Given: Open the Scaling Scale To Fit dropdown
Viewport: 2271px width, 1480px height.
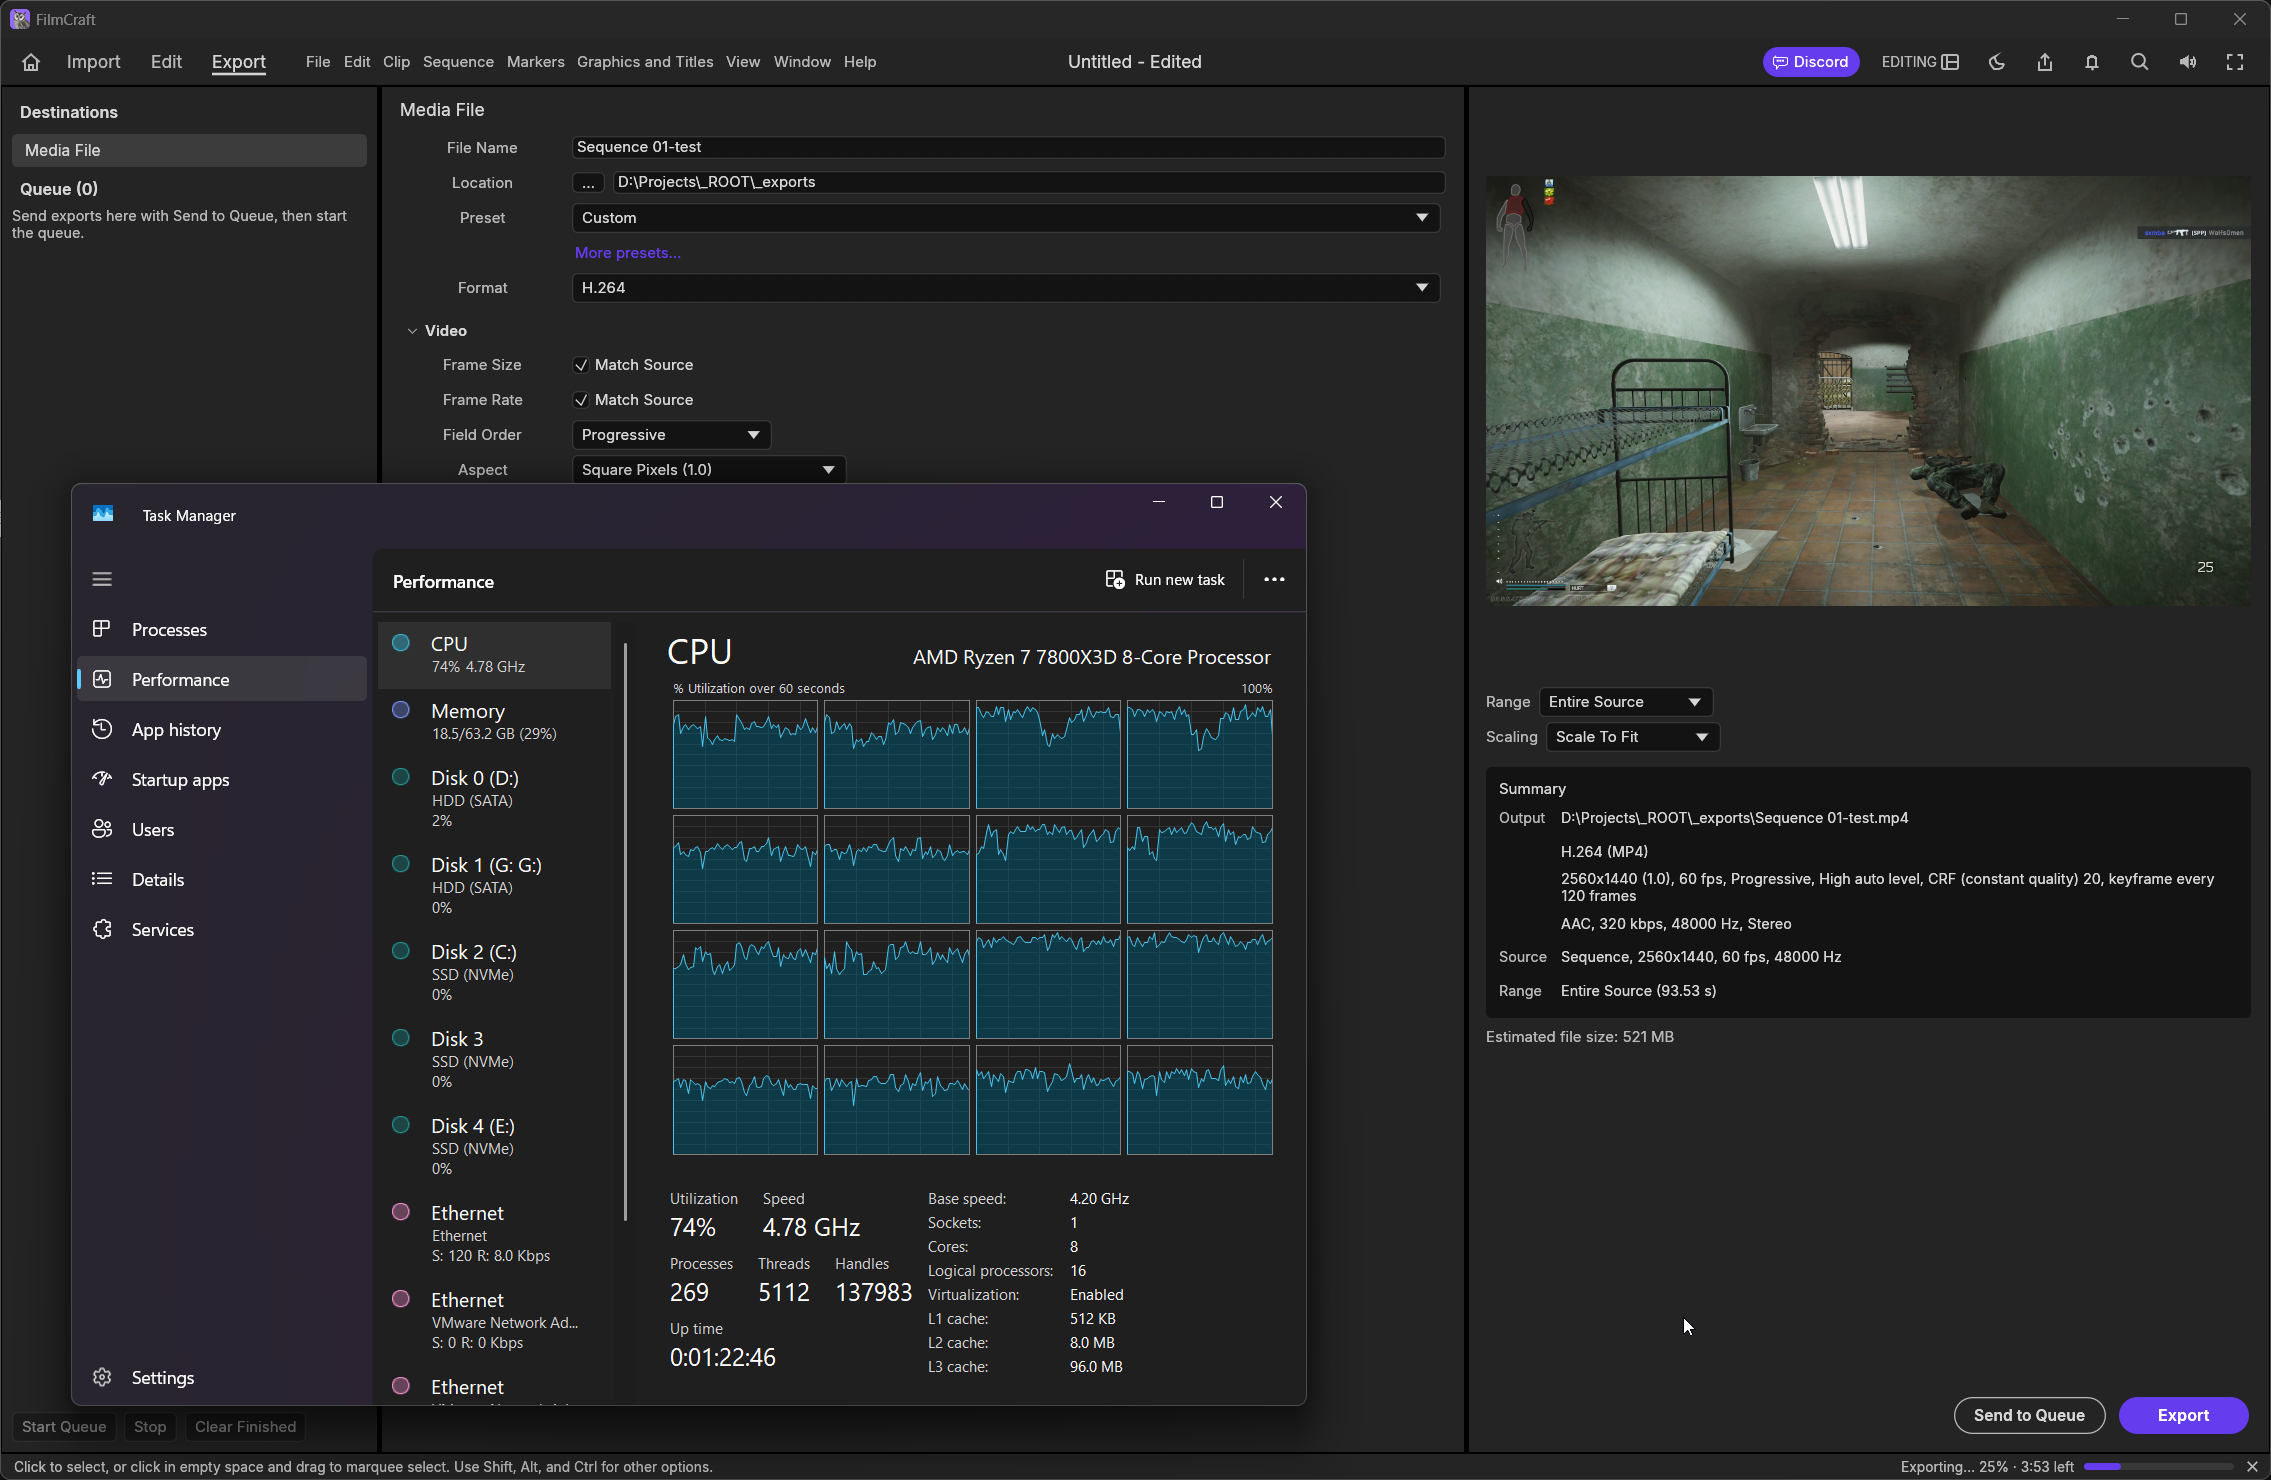Looking at the screenshot, I should [1633, 737].
